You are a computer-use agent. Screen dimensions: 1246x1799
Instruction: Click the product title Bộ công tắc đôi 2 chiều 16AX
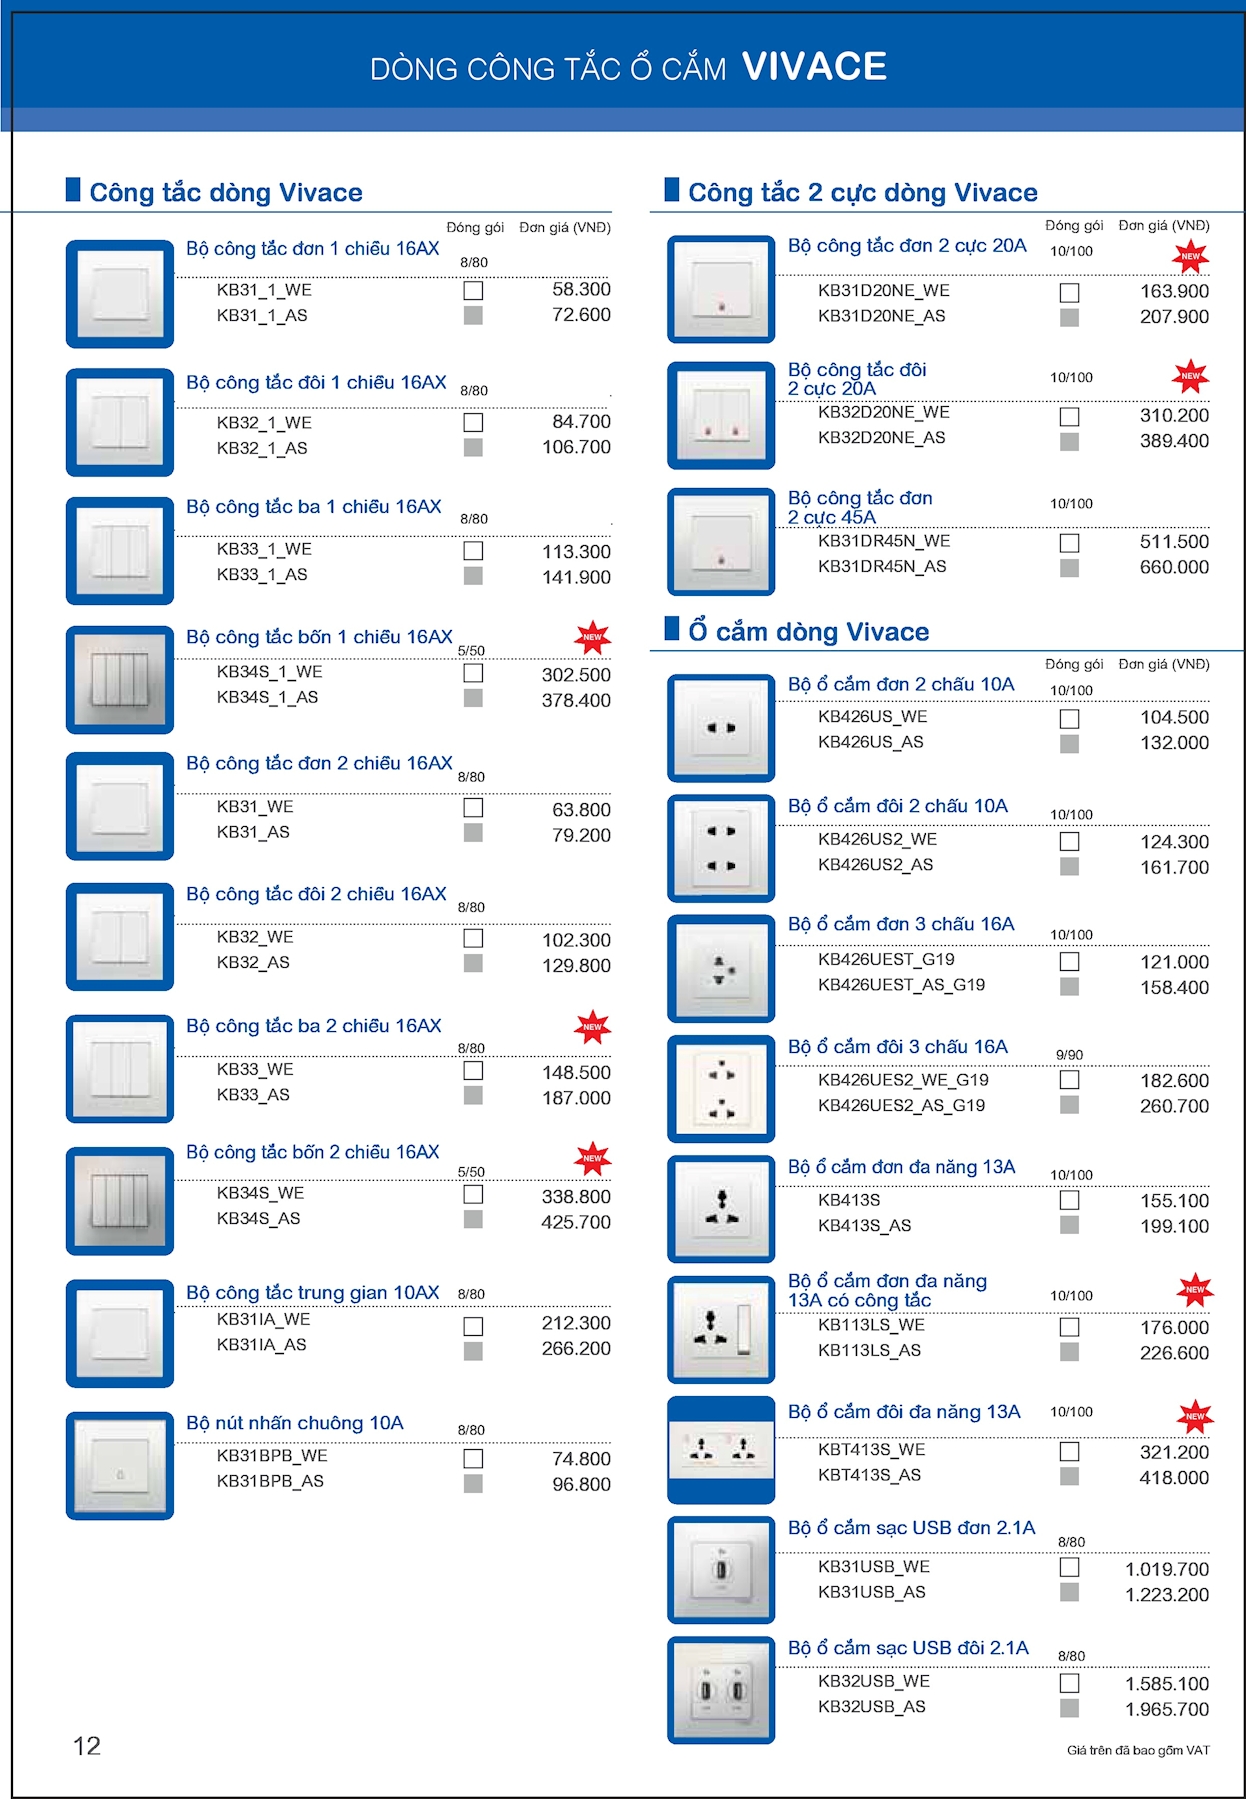pos(316,893)
